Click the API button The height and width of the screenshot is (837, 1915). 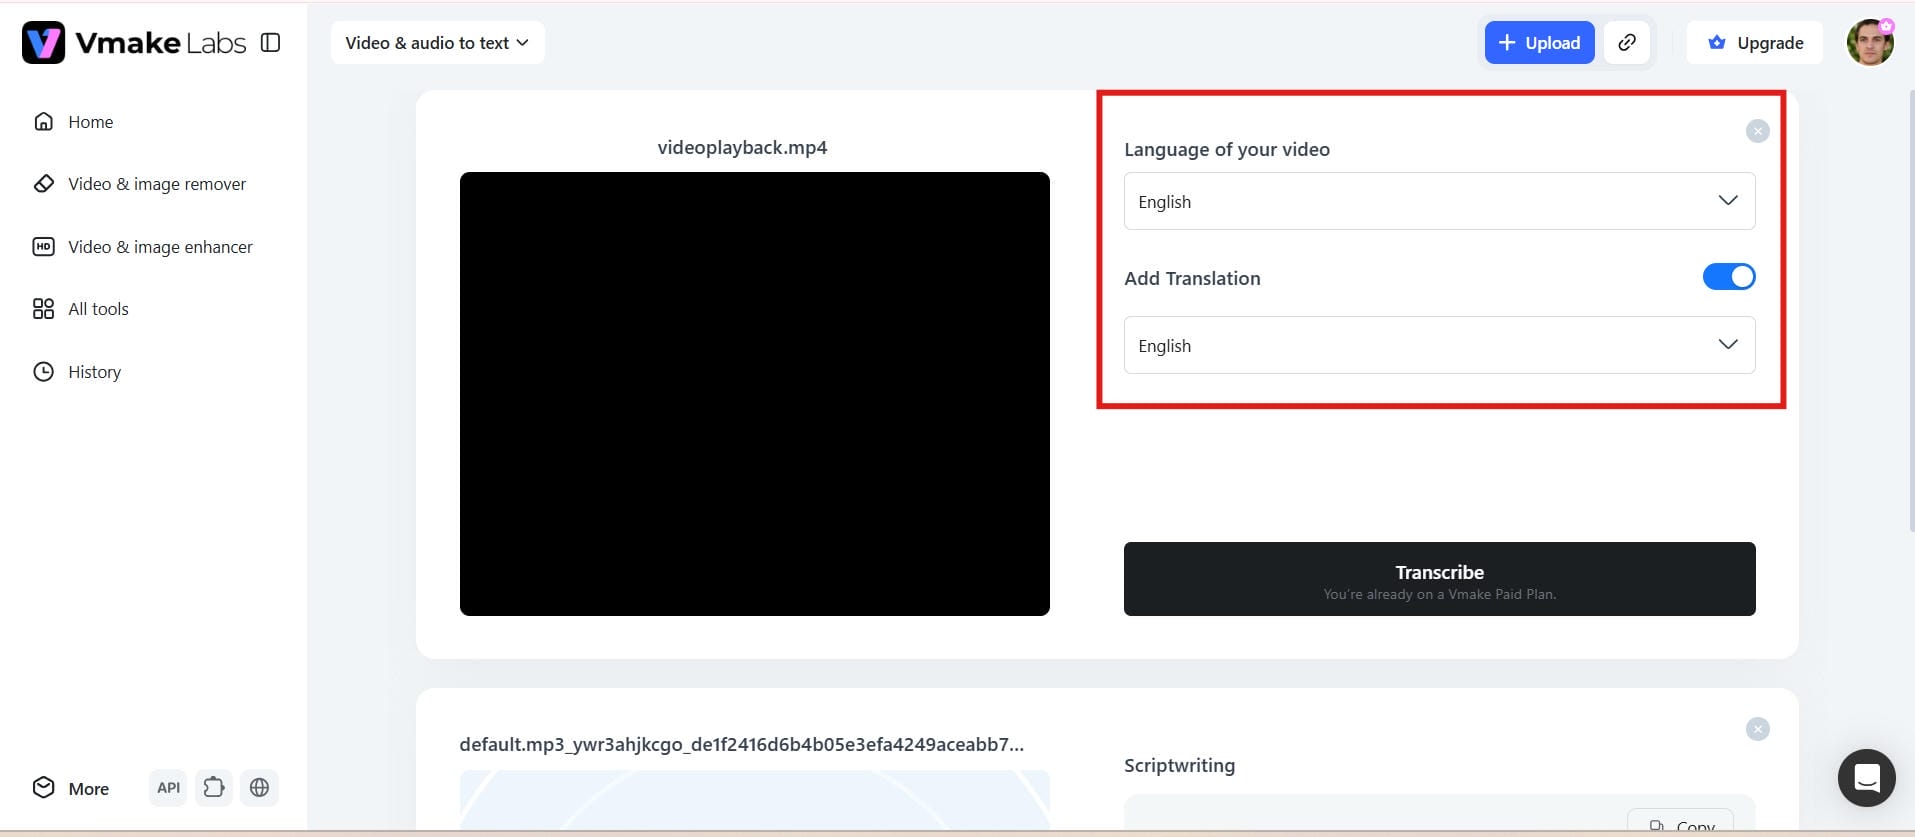(x=169, y=788)
